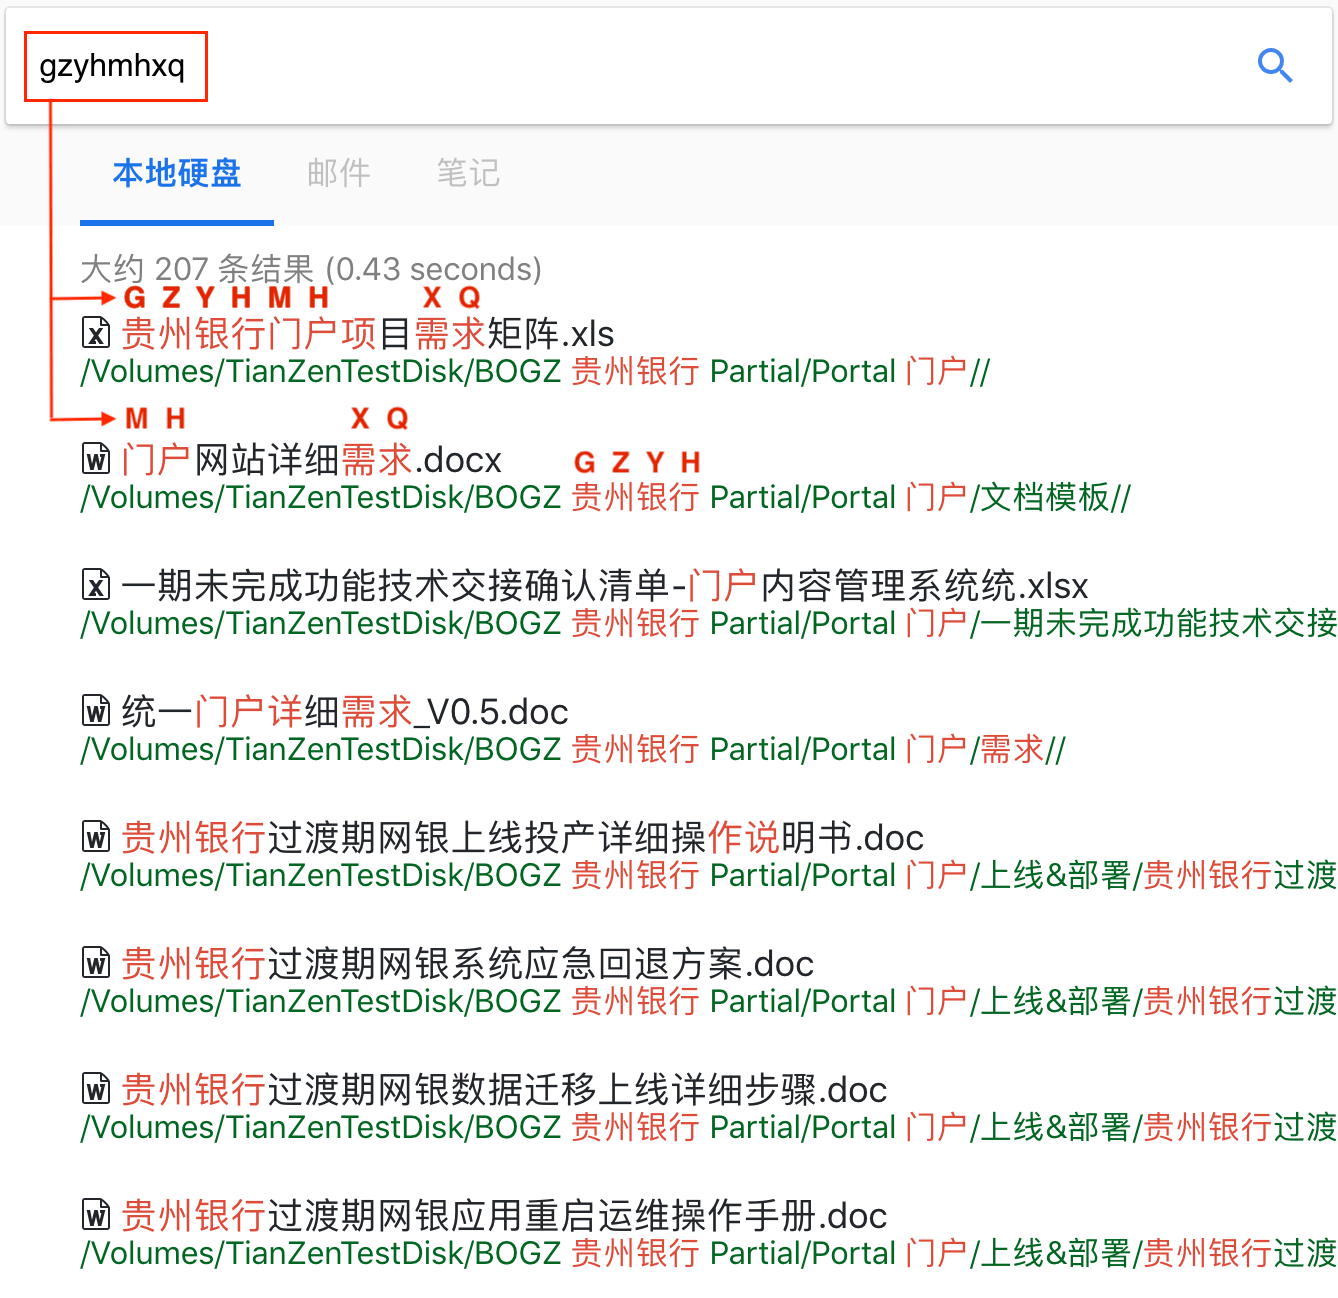
Task: Click Excel icon of 一期未完成功能技术交接确认清单 file
Action: coord(96,585)
